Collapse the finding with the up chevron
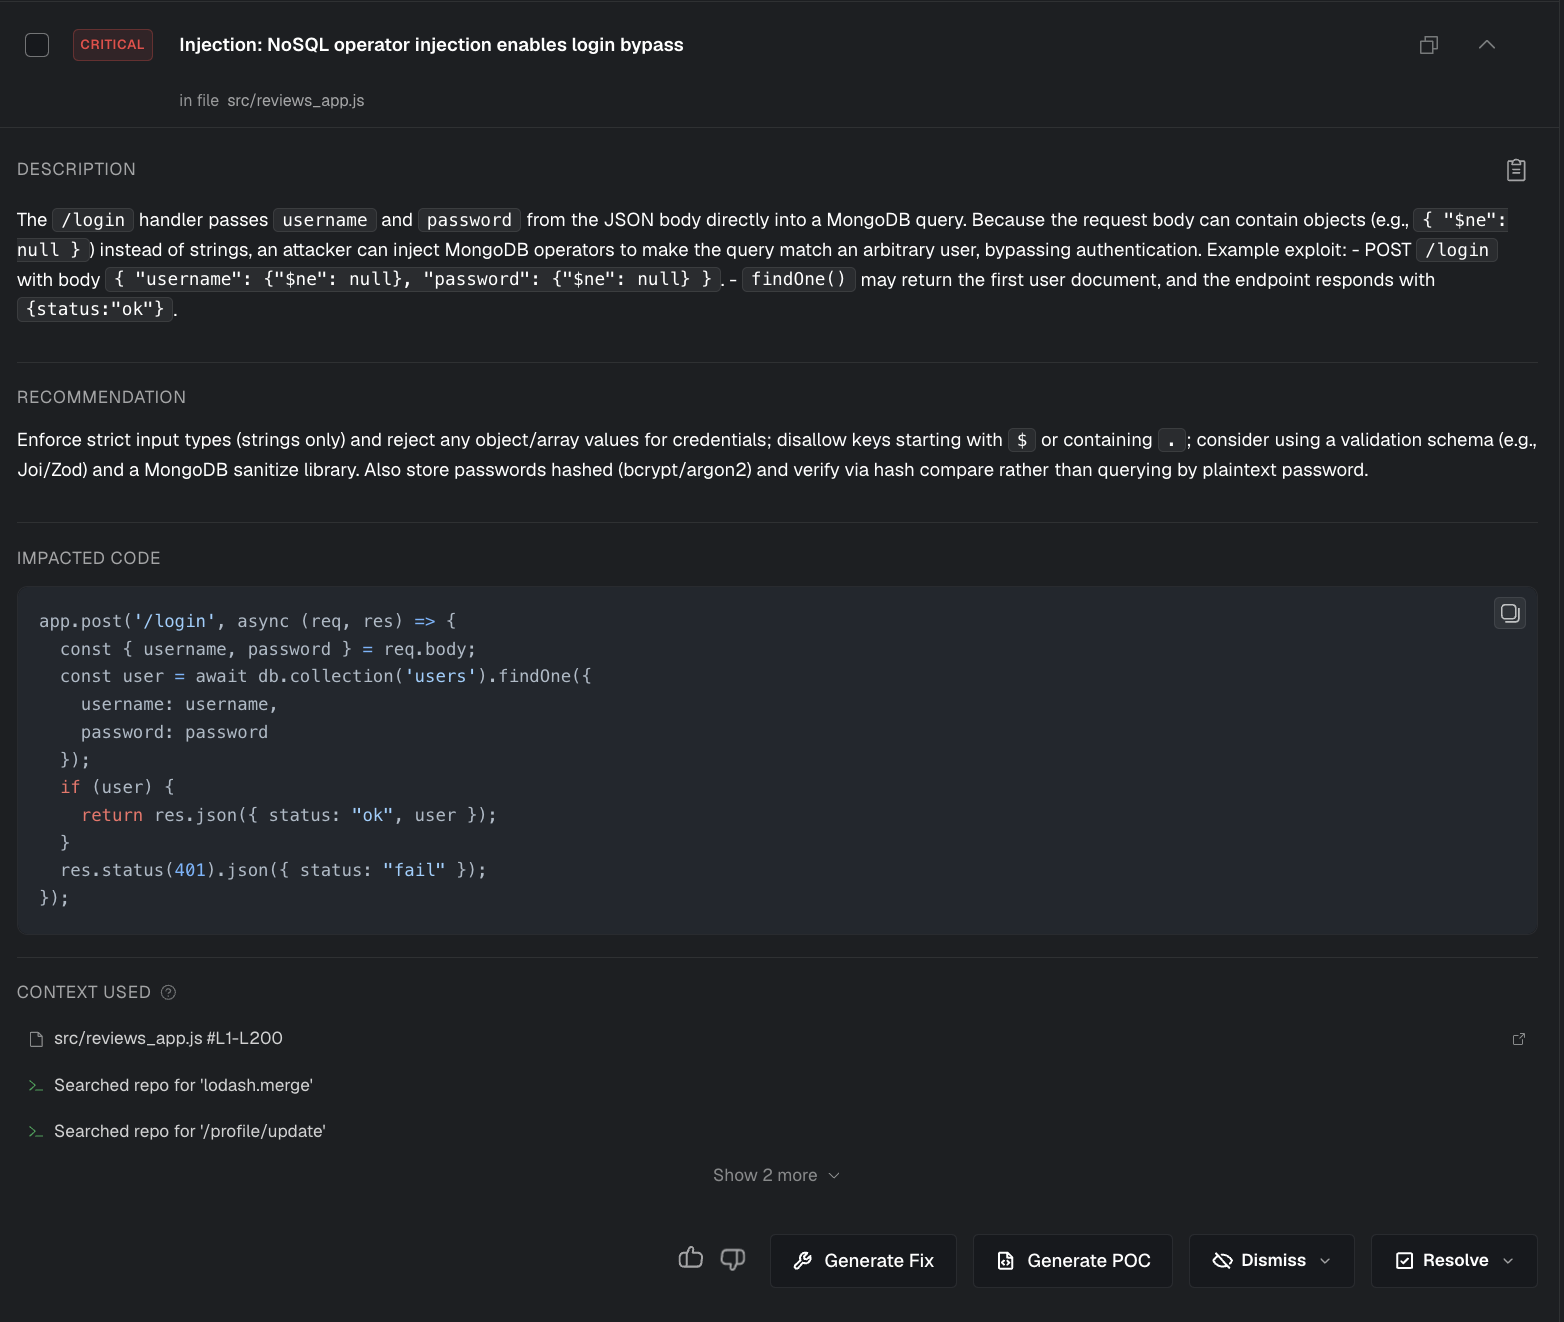Screen dimensions: 1564x1322 1487,45
